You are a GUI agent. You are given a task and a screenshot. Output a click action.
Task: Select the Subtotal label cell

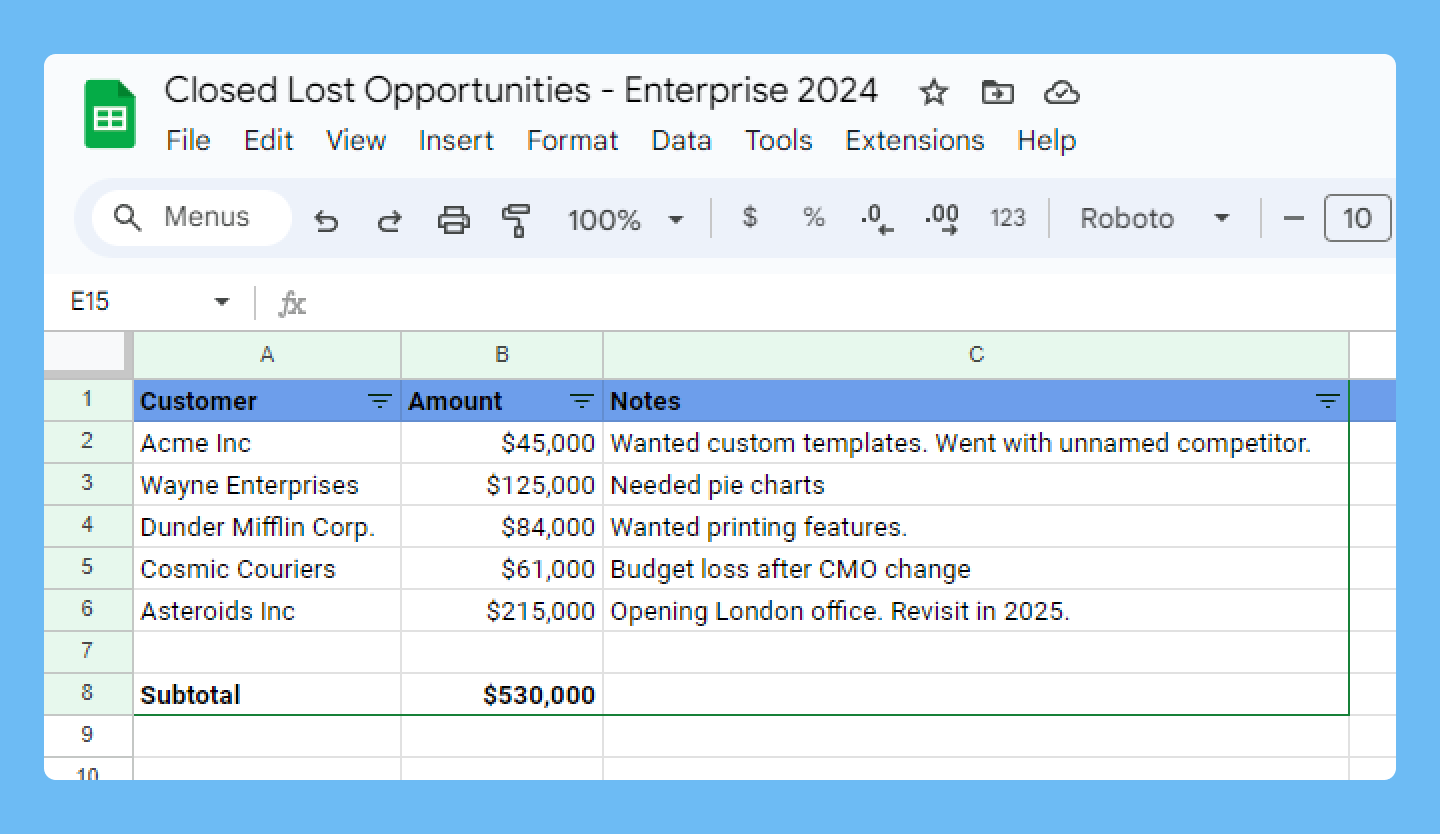coord(267,695)
